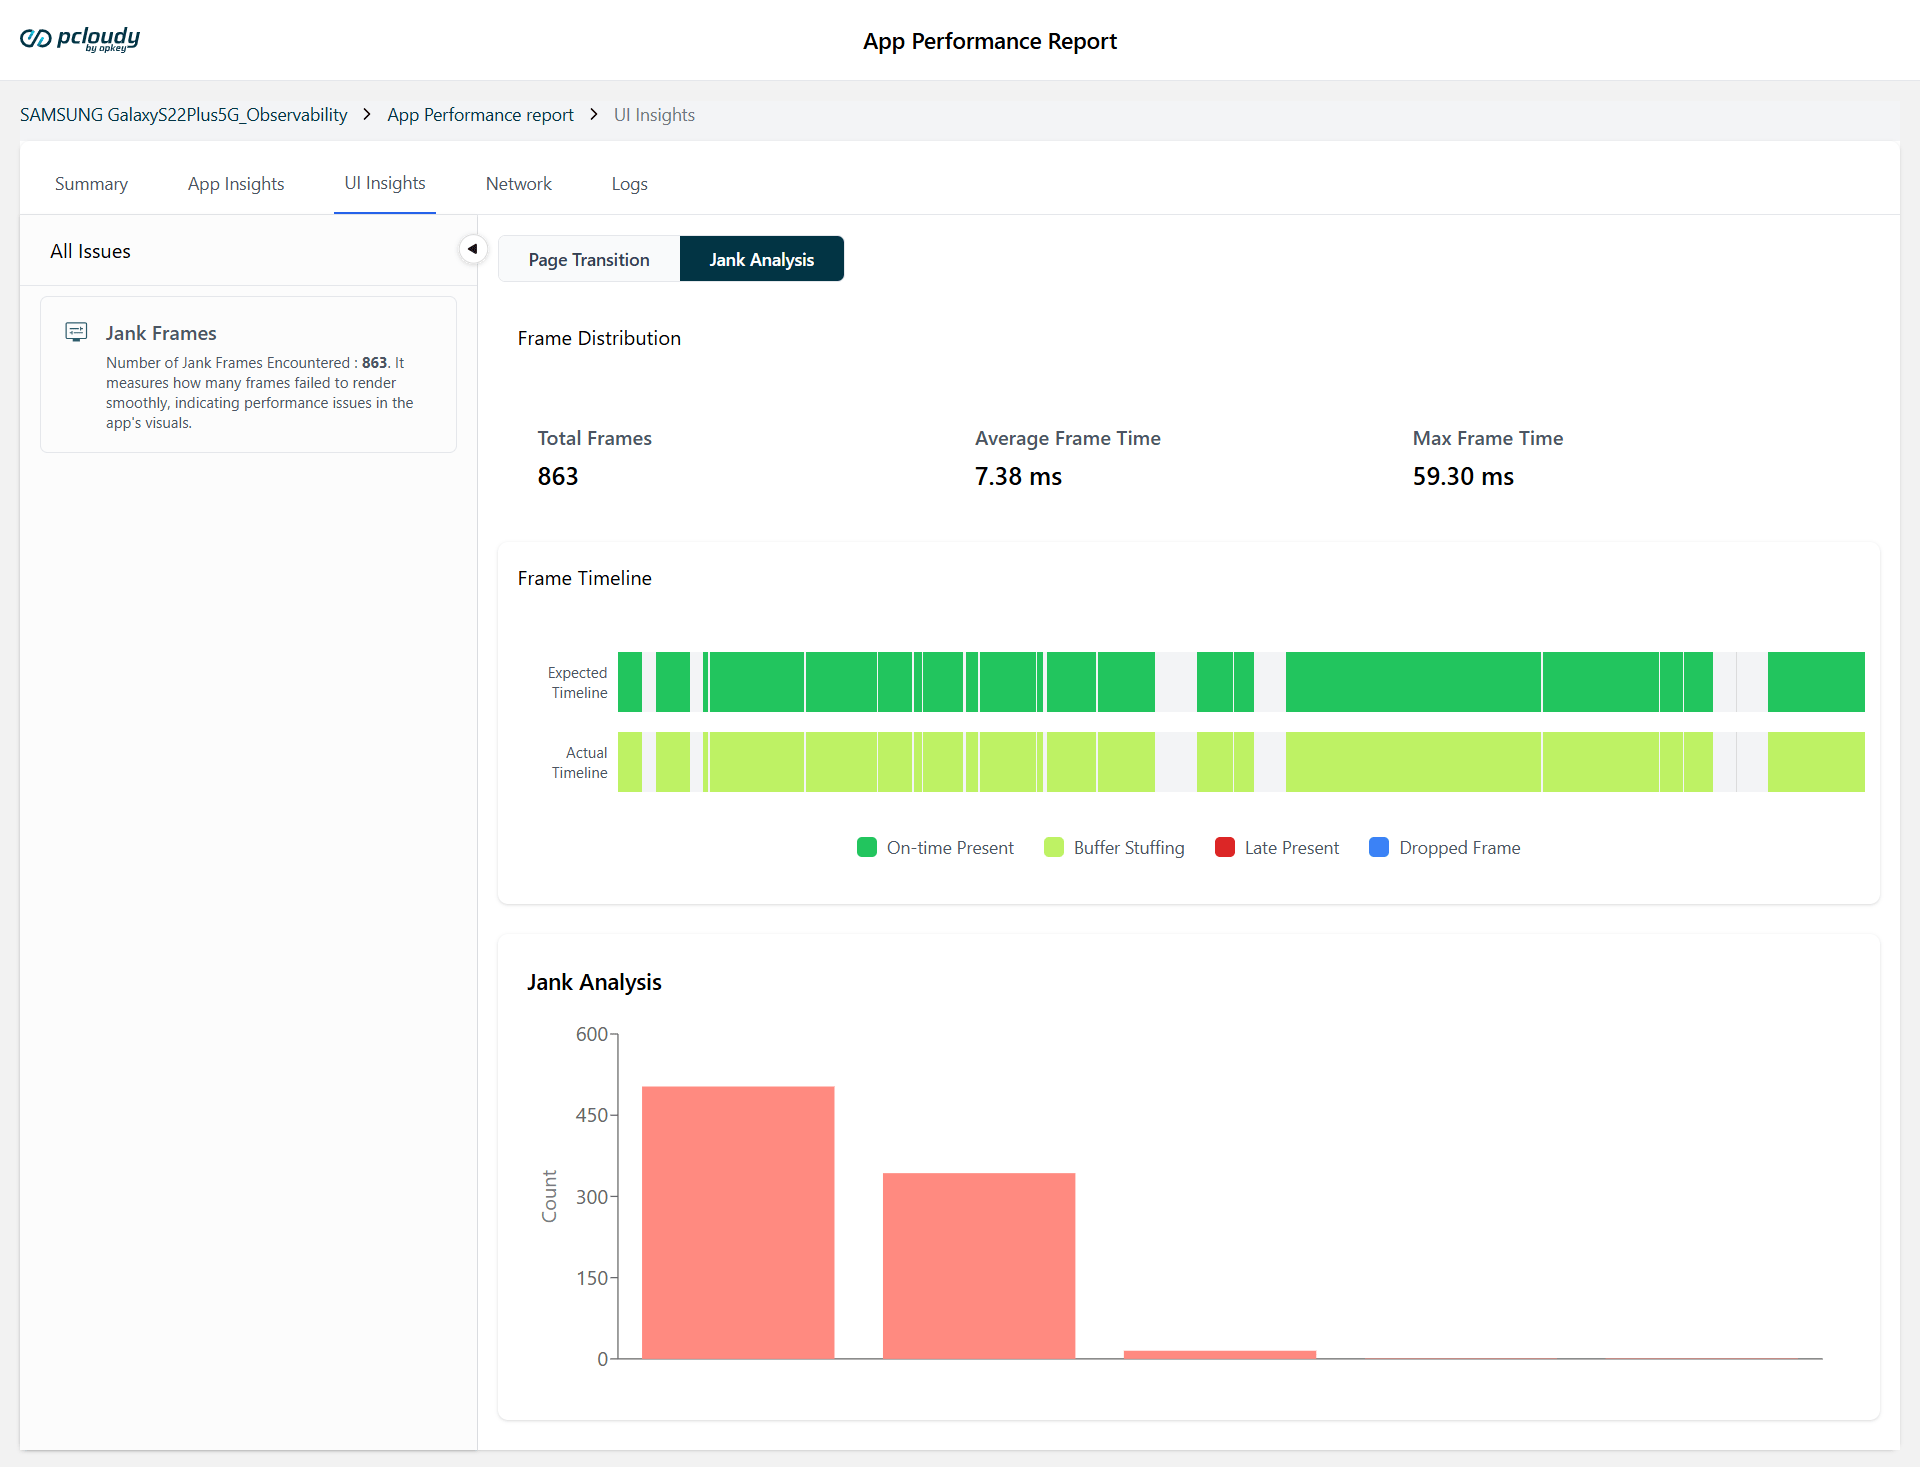
Task: Open the Network tab
Action: coord(518,184)
